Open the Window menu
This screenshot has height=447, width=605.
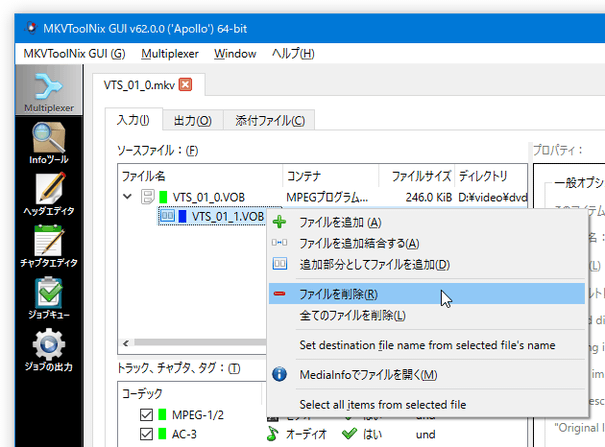235,53
